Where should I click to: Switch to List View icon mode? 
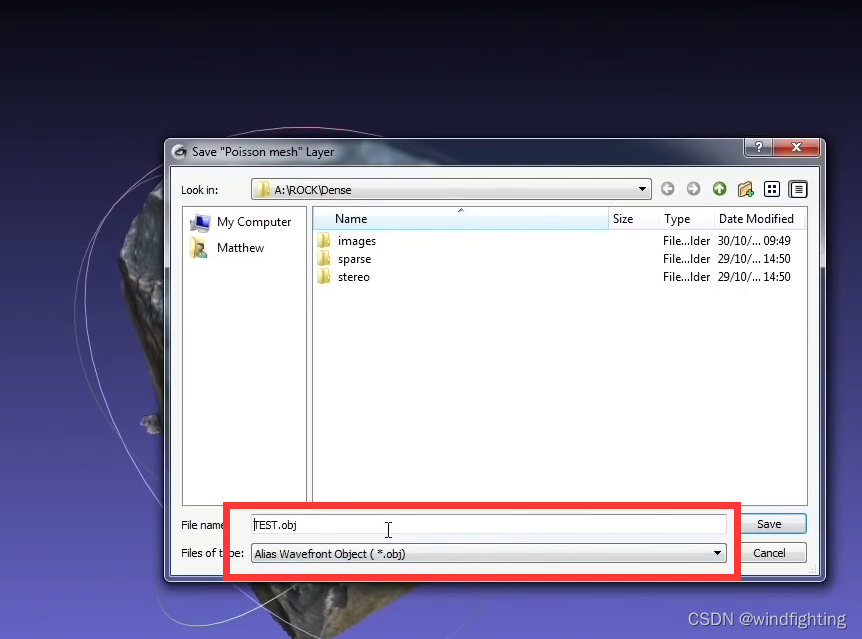(772, 189)
